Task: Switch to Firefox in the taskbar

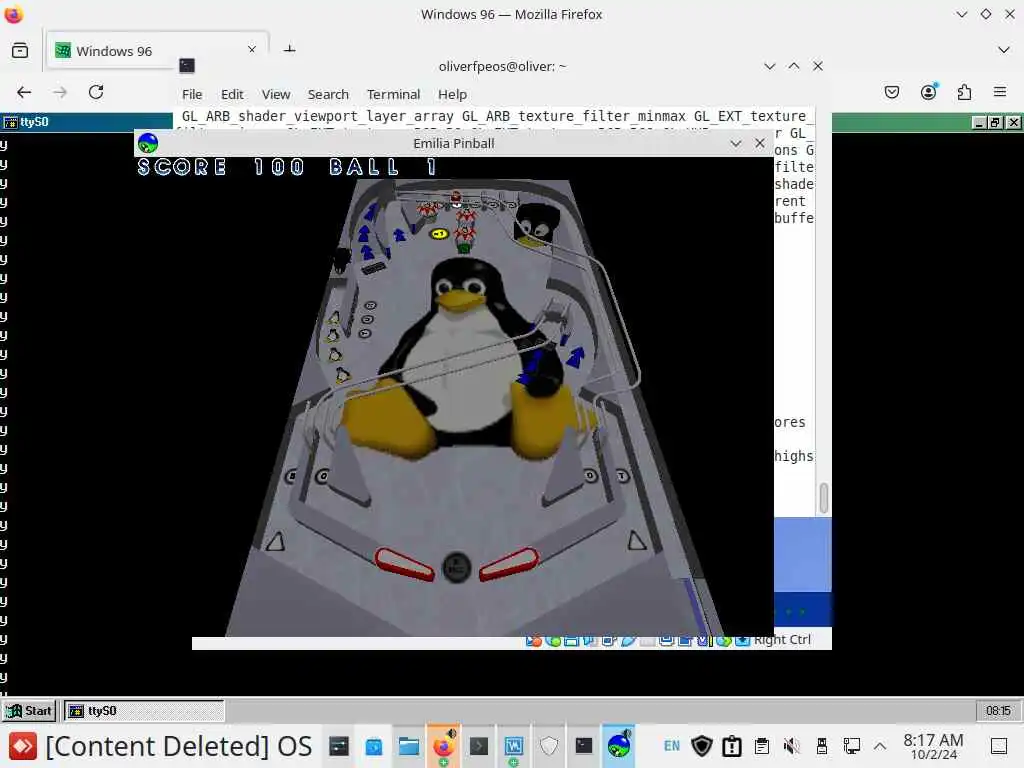Action: [443, 746]
